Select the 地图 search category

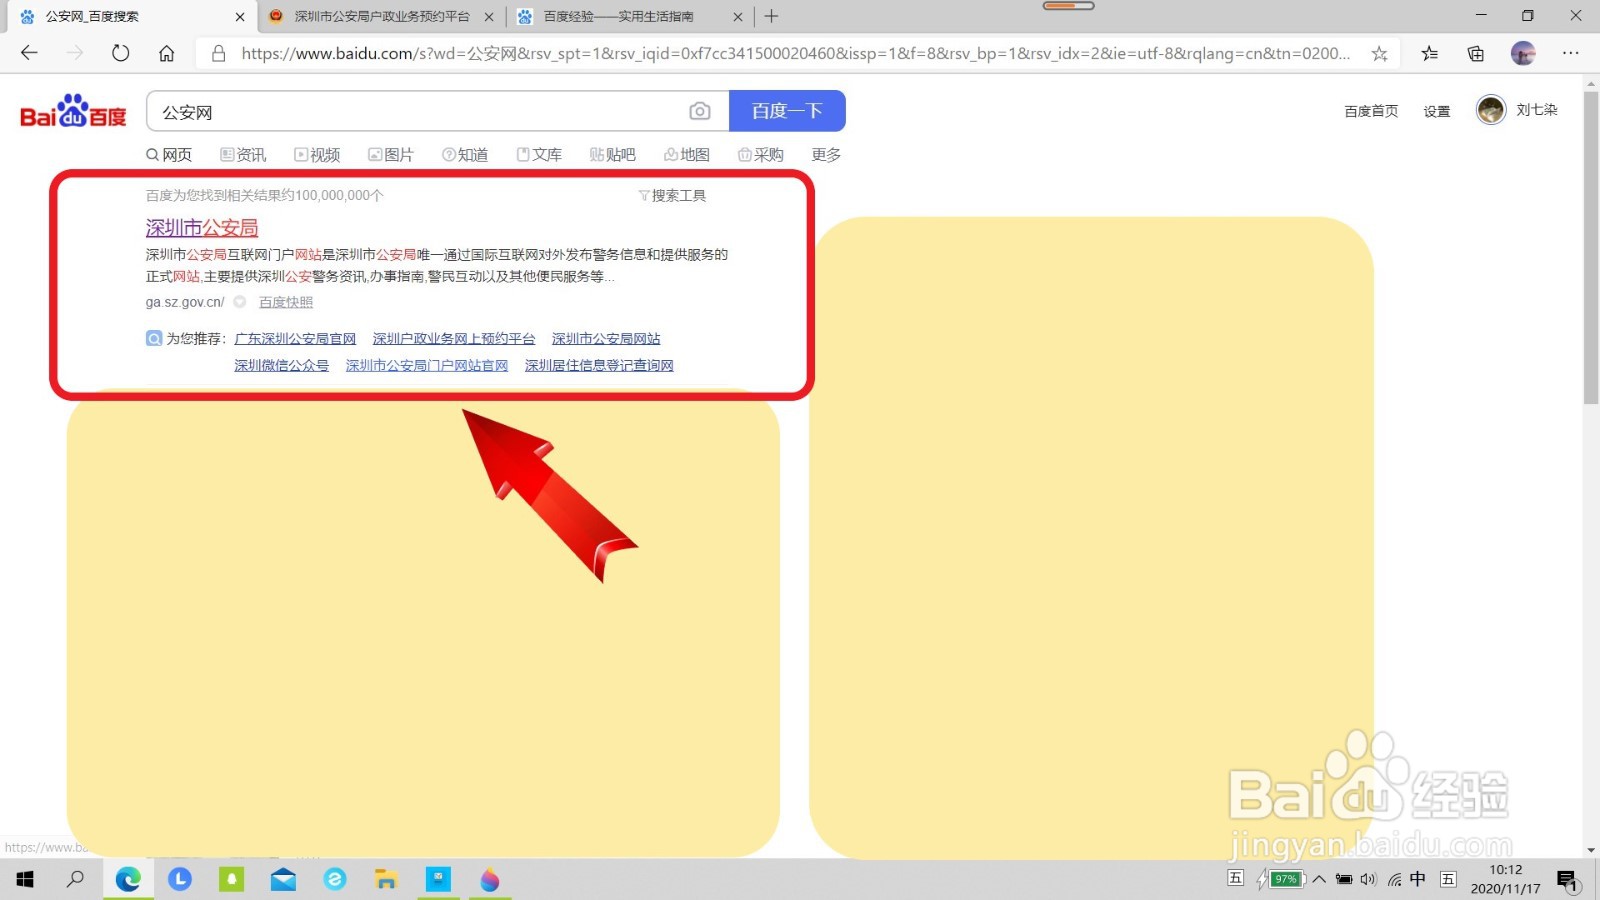[687, 154]
